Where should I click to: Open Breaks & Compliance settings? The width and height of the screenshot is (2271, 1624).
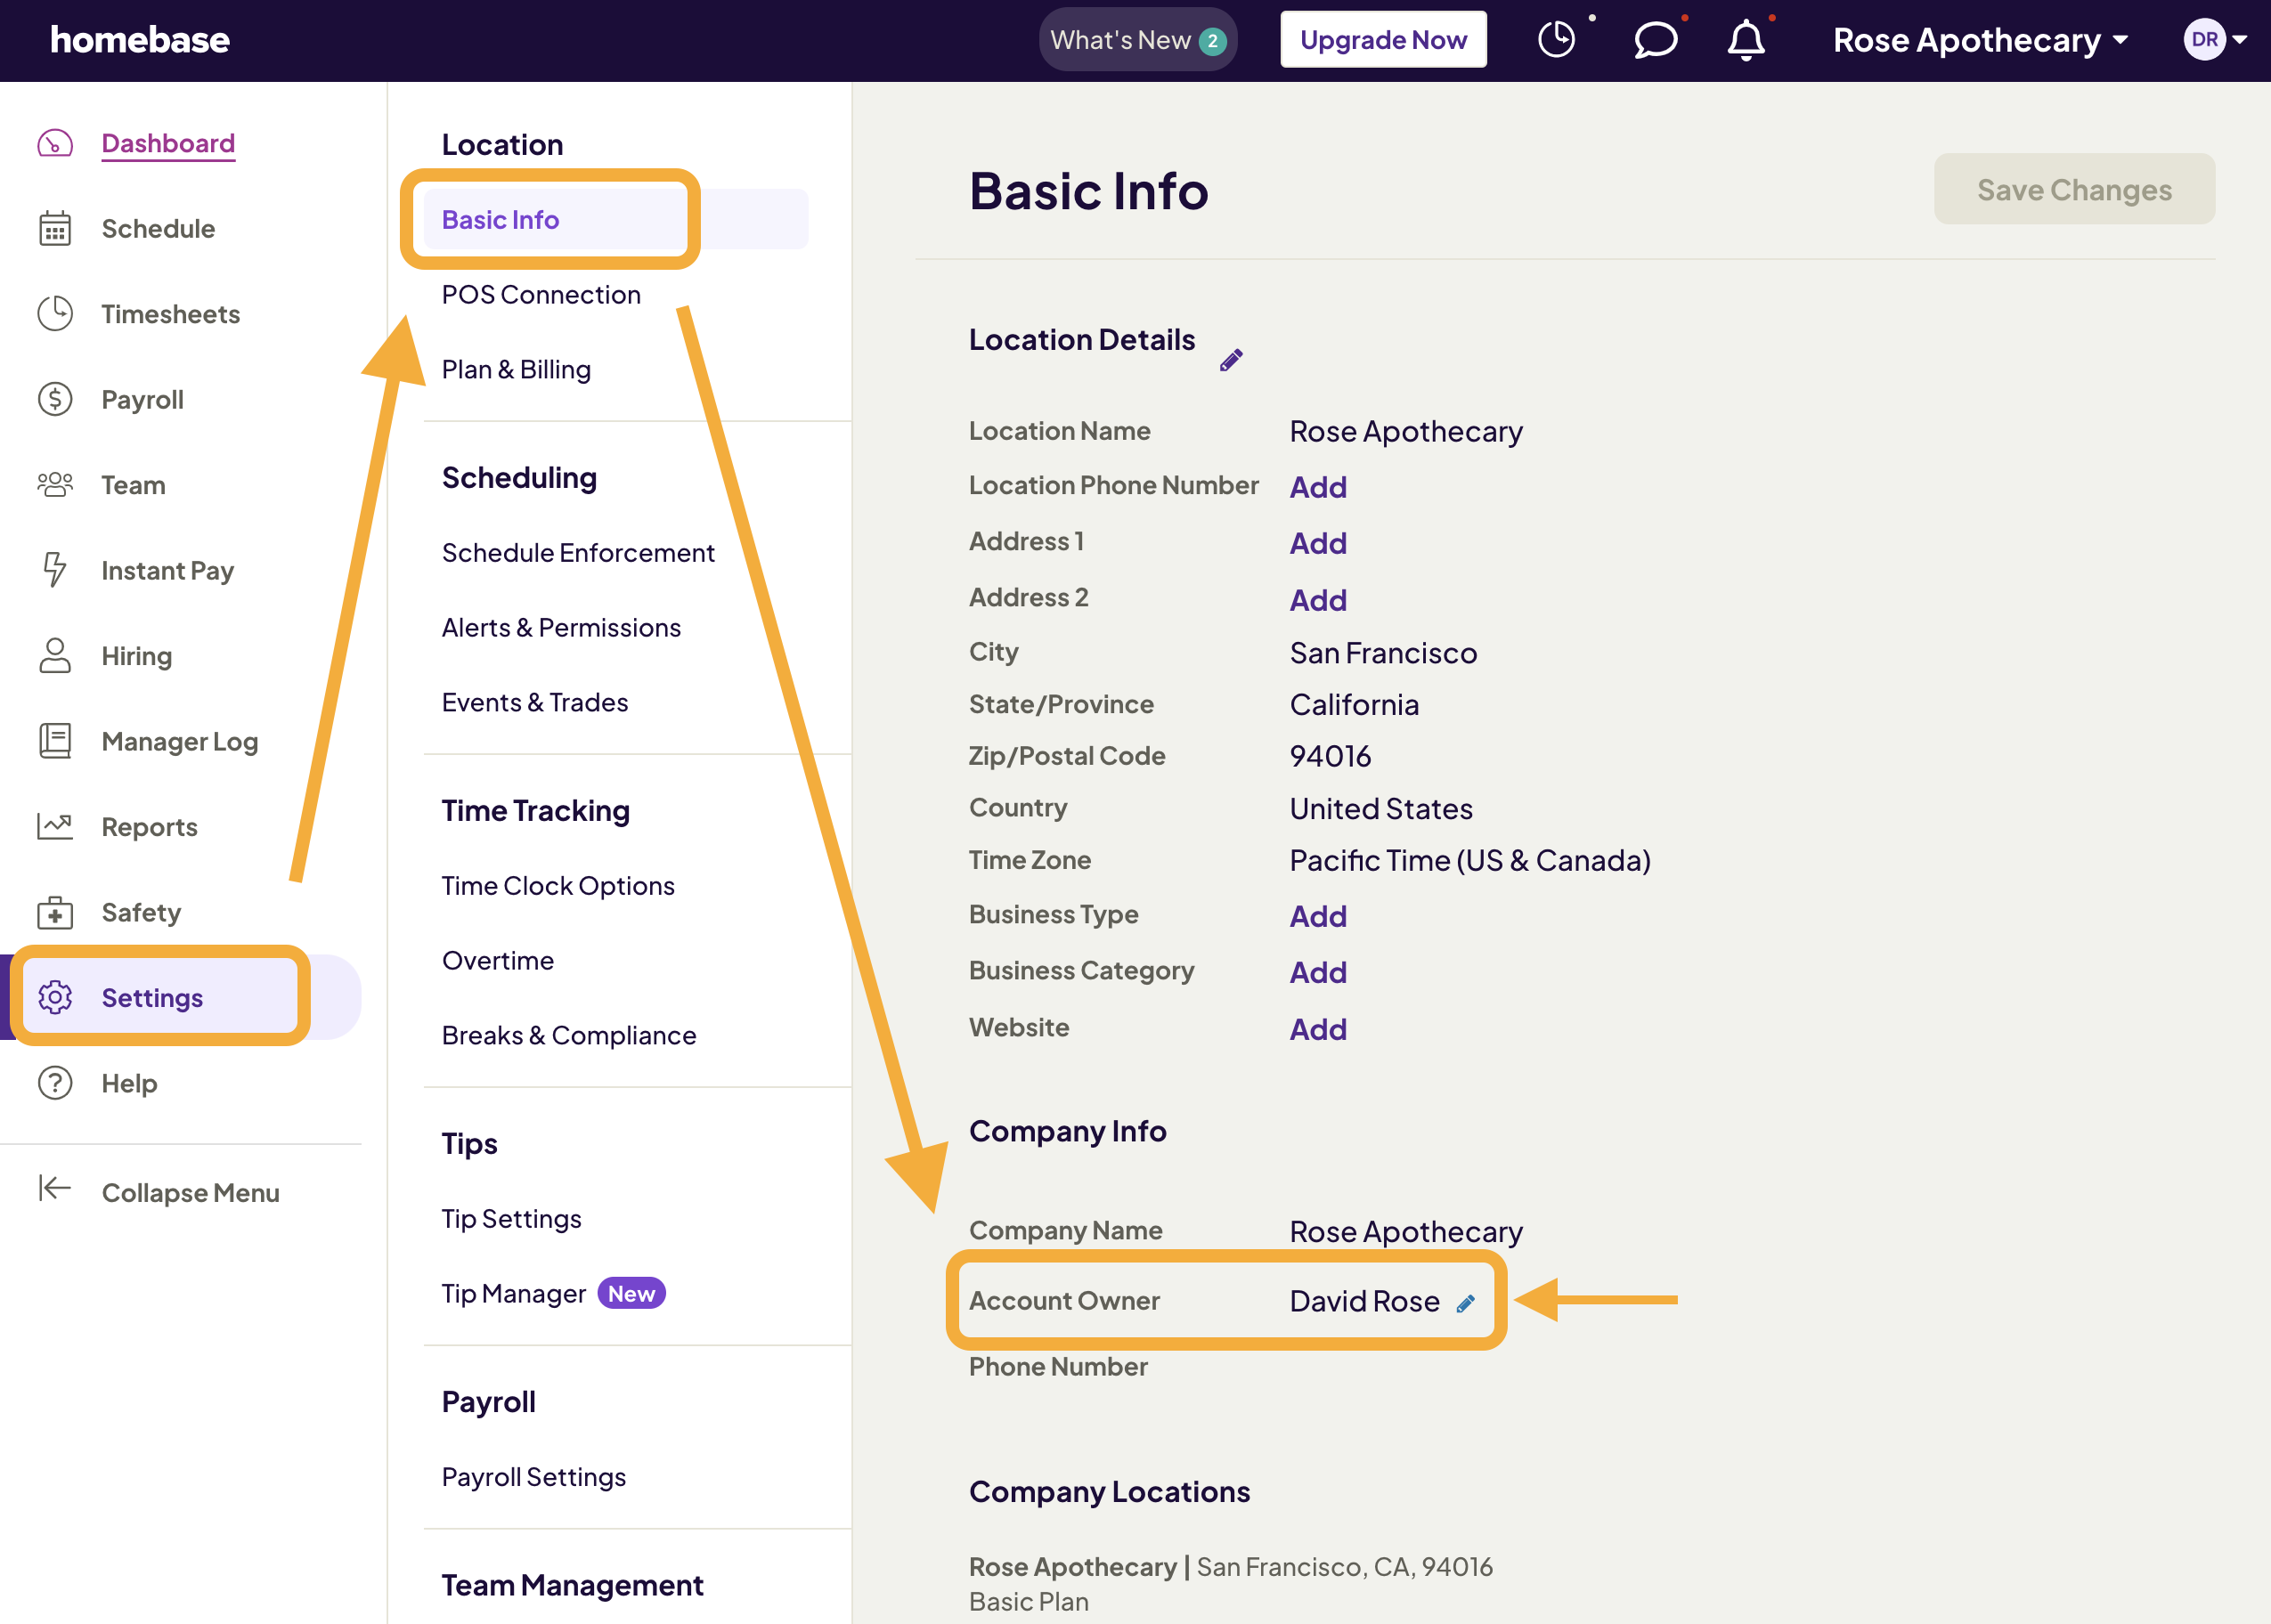(569, 1036)
